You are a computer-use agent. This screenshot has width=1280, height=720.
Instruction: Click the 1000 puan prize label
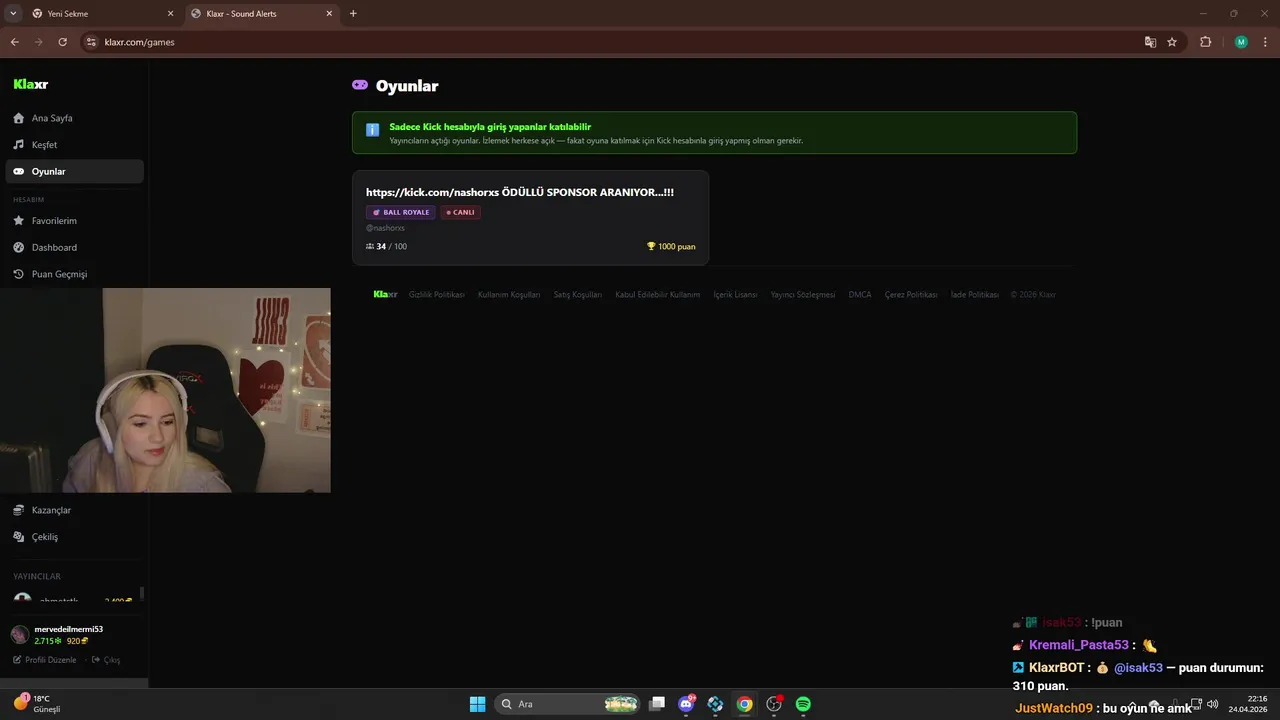[x=671, y=246]
